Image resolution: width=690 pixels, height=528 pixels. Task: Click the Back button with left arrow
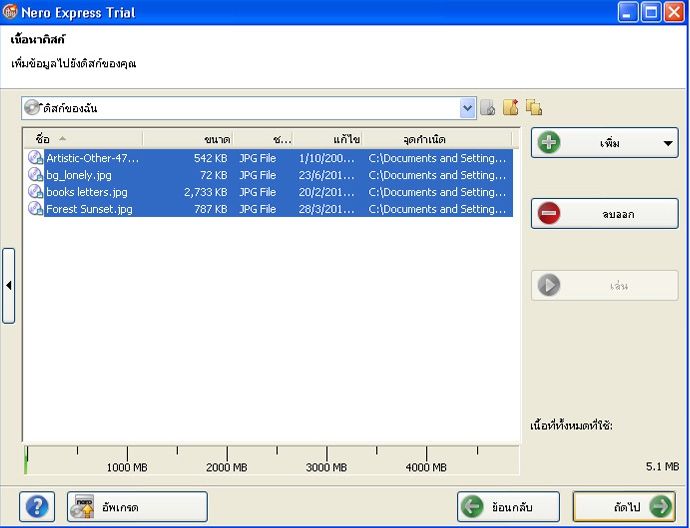coord(508,507)
